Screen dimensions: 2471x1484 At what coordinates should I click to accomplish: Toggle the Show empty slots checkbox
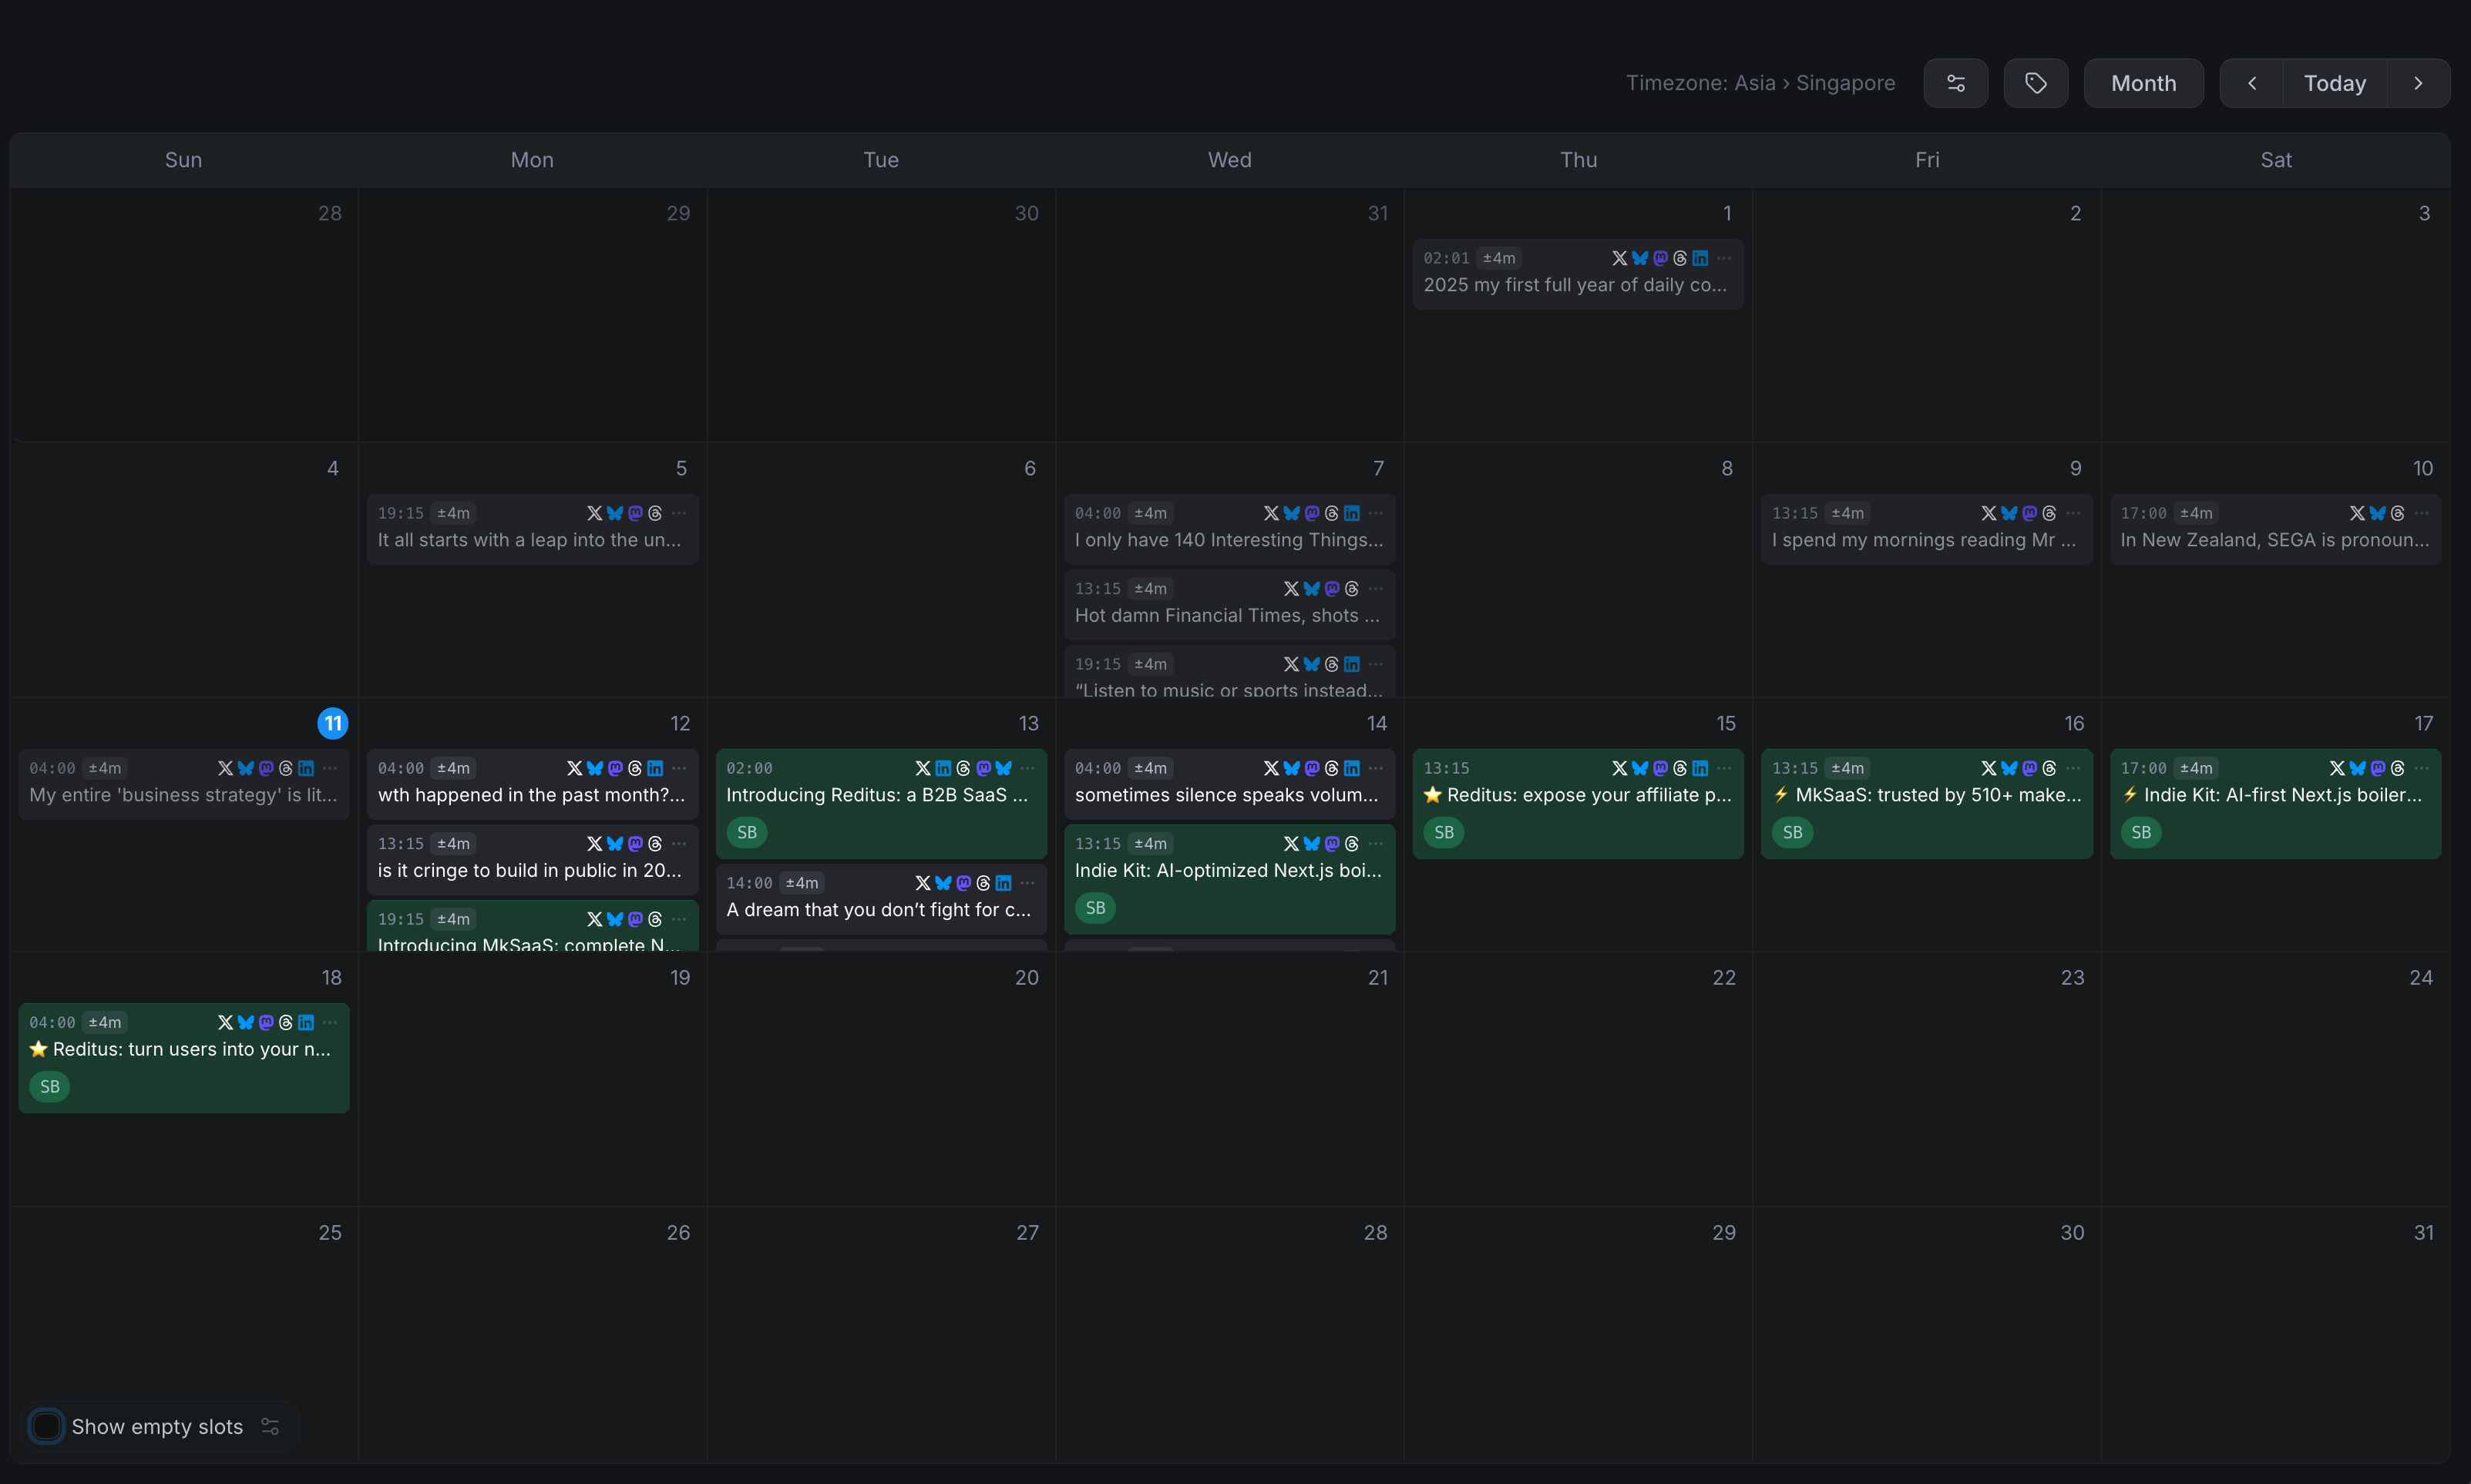46,1426
